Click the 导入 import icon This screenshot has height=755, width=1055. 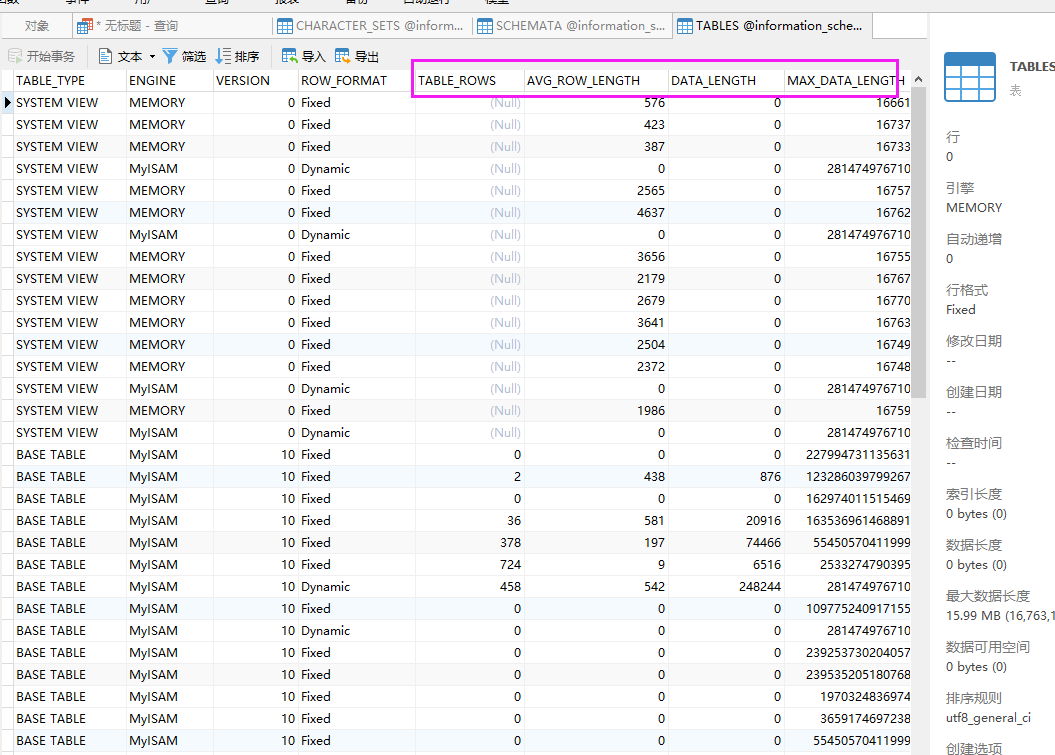[289, 57]
